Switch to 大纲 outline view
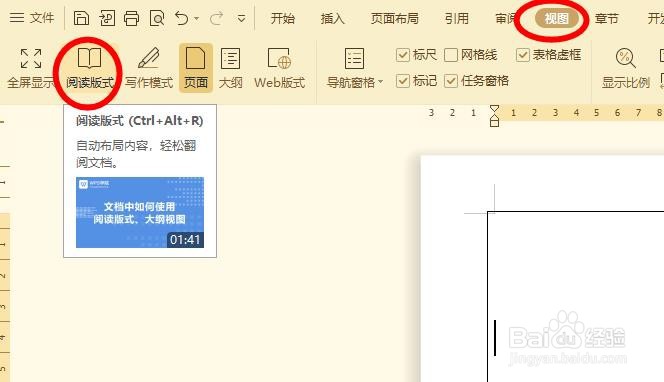664x382 pixels. point(230,68)
